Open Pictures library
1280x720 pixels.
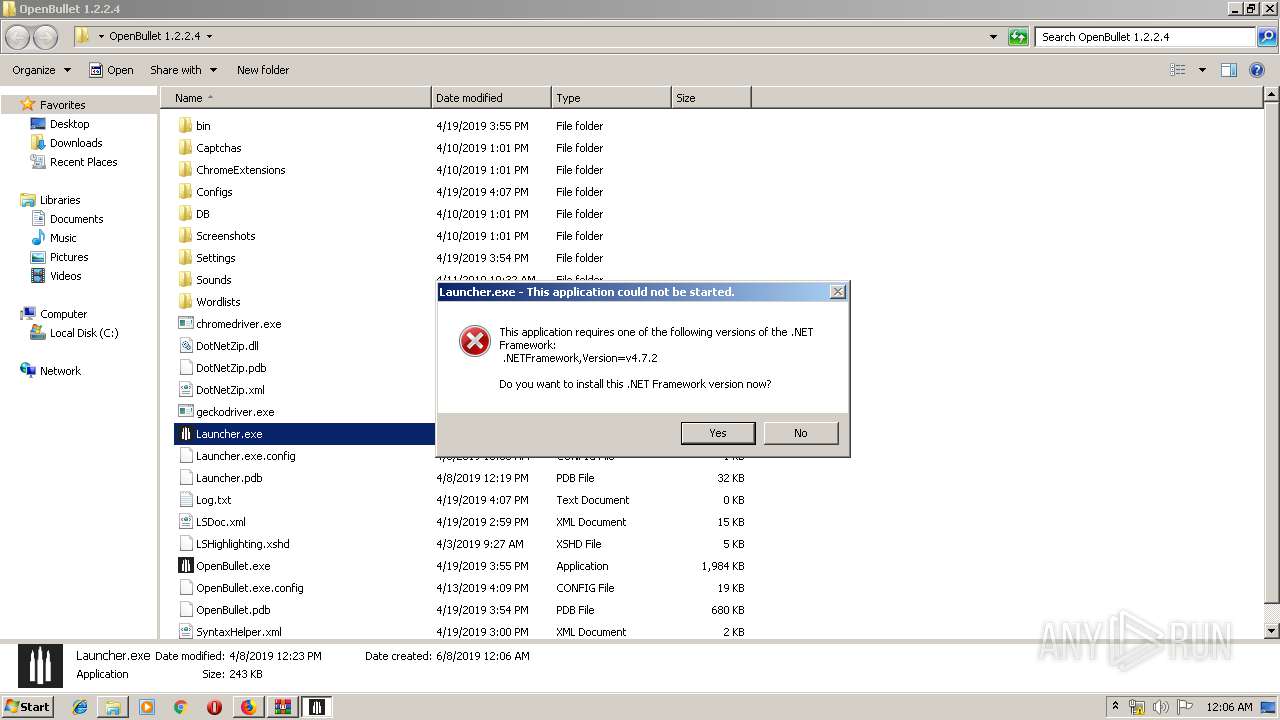point(69,257)
